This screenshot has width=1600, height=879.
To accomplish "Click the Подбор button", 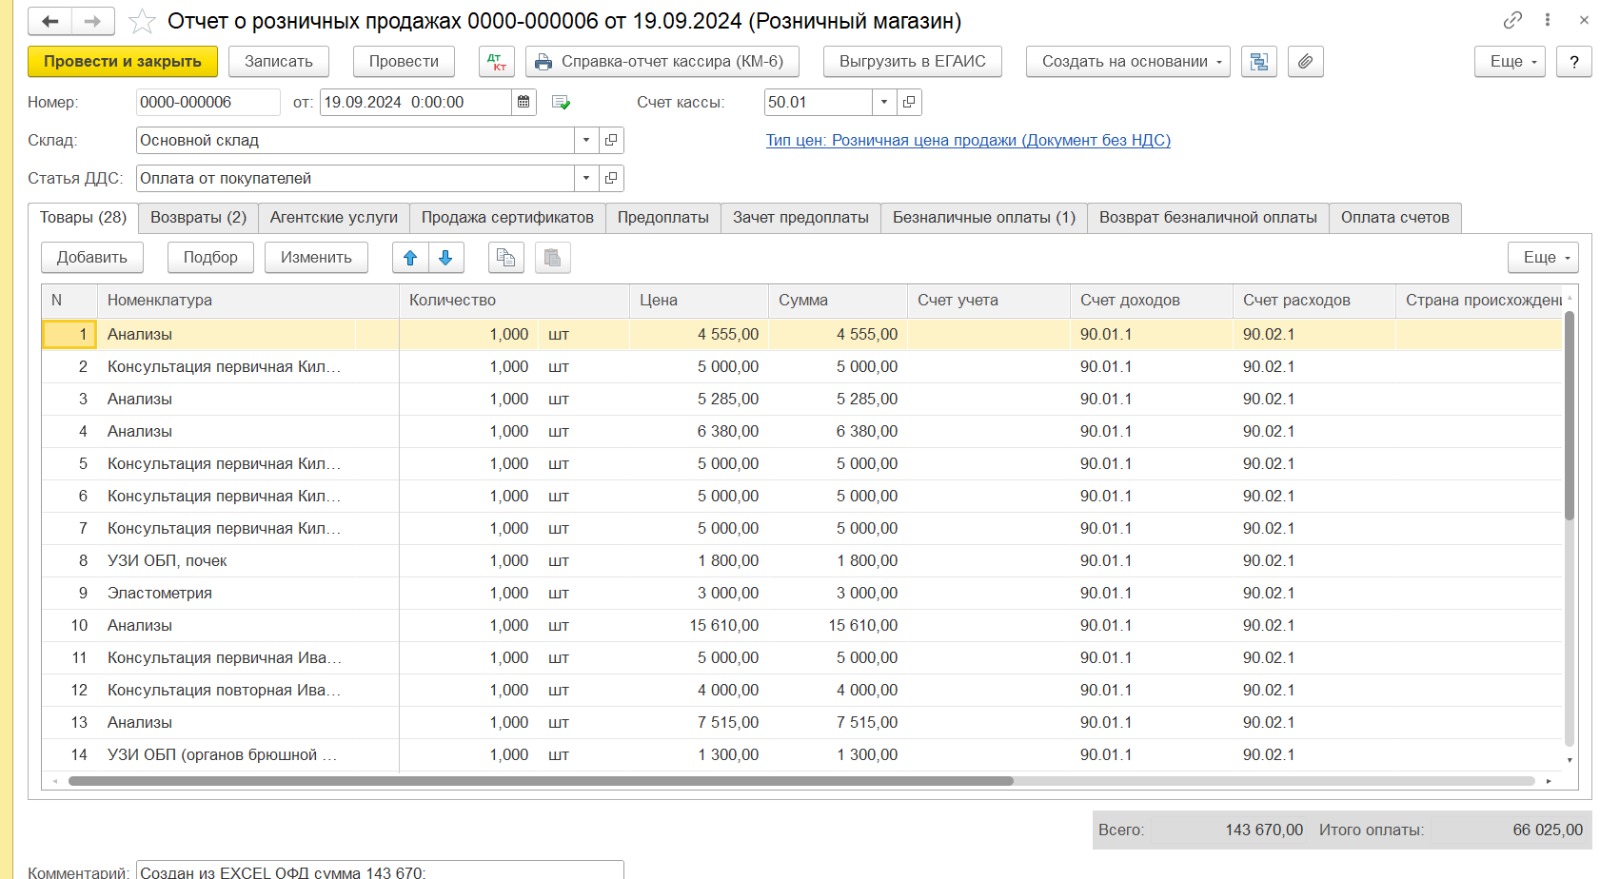I will point(210,258).
